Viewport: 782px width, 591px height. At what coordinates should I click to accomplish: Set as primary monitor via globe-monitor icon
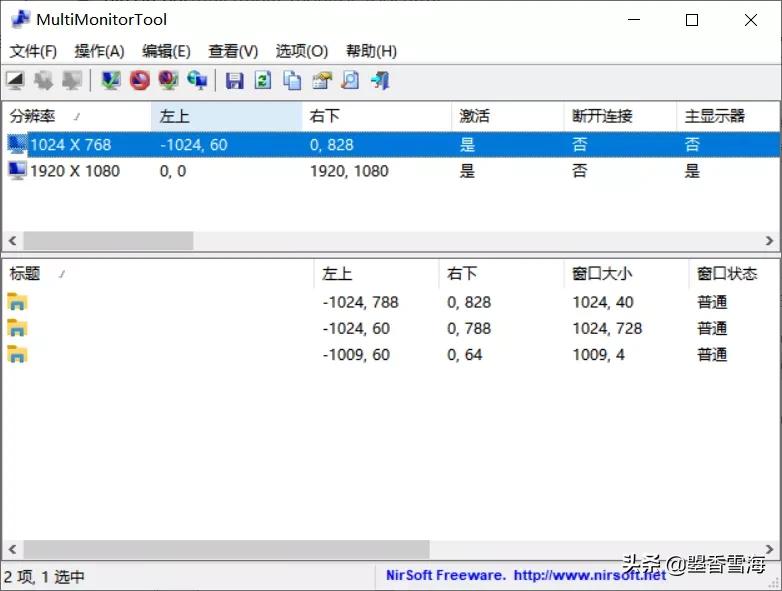click(x=197, y=80)
